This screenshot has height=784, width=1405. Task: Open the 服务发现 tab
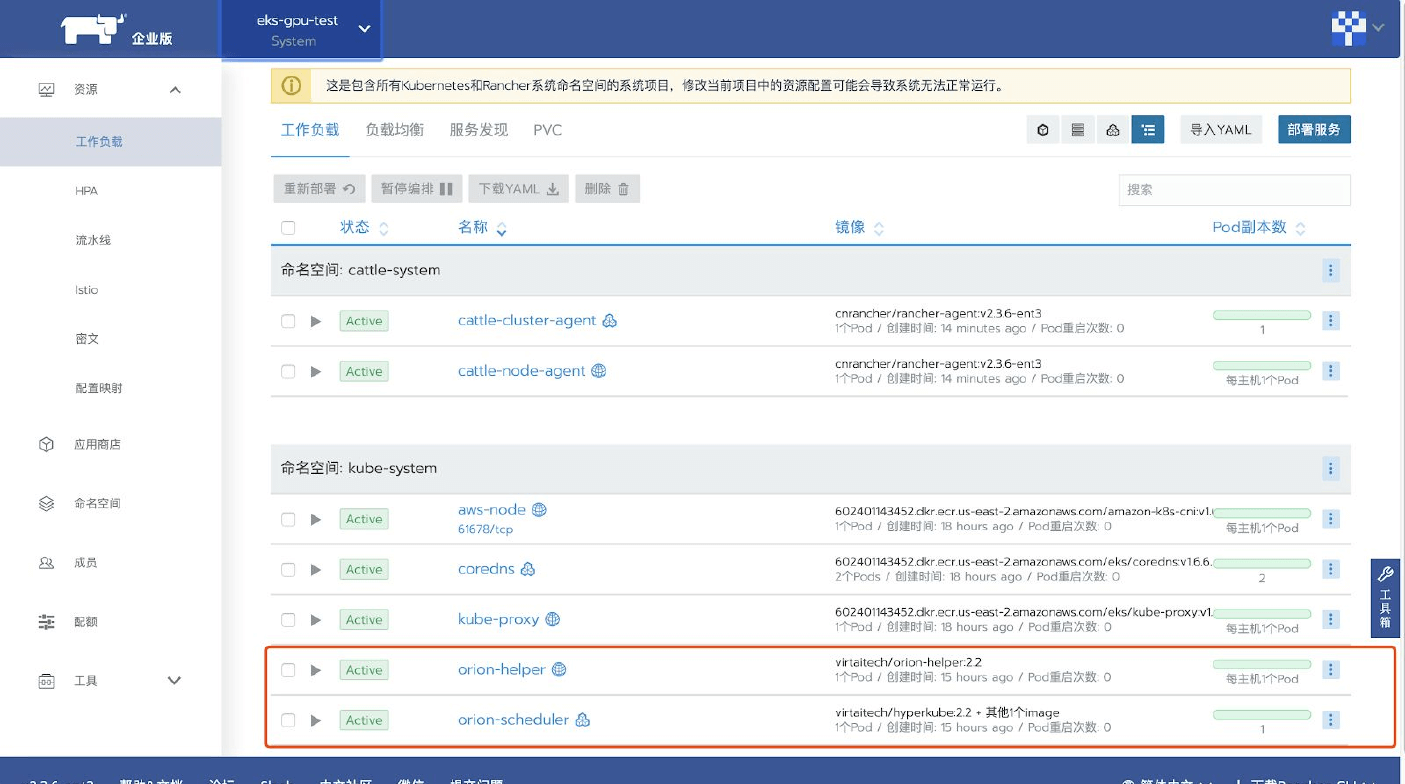[479, 130]
